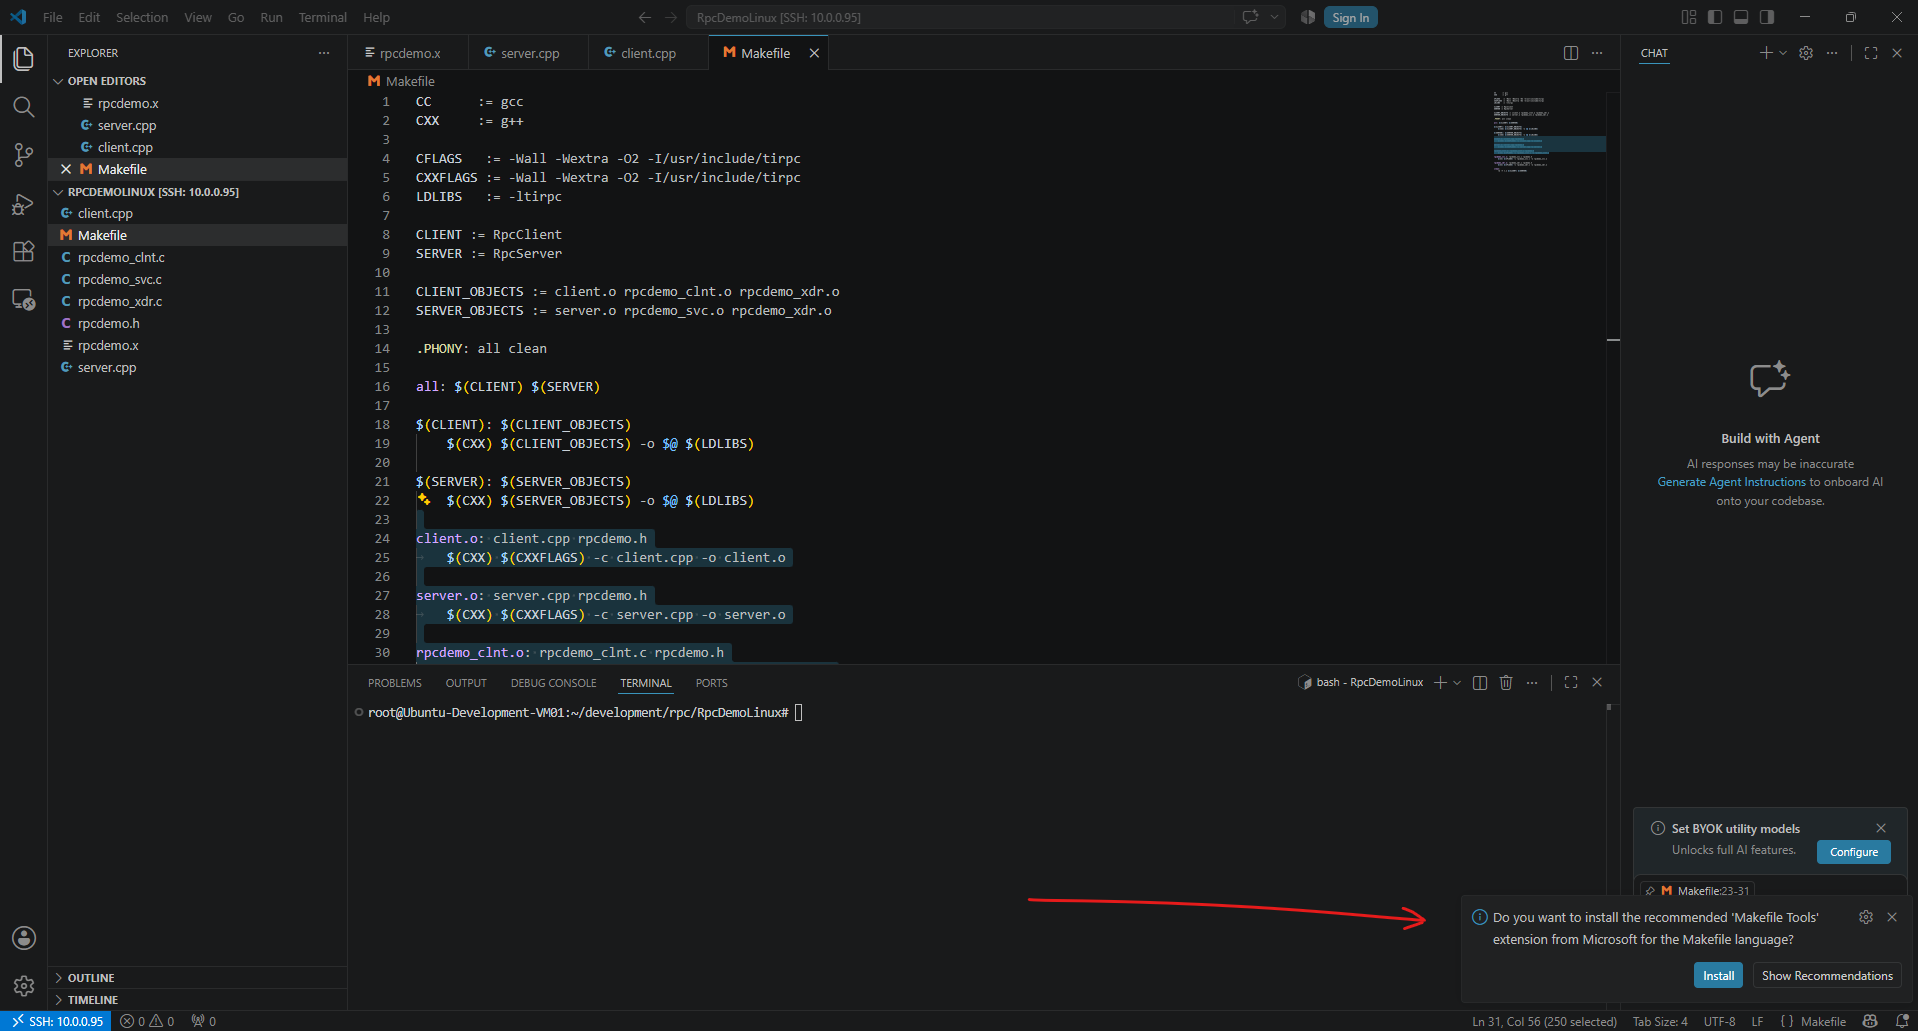Viewport: 1918px width, 1031px height.
Task: Toggle the secondary side bar layout button
Action: pyautogui.click(x=1767, y=17)
